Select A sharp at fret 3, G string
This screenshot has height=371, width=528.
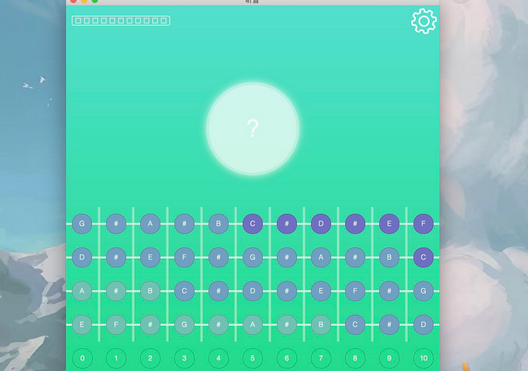point(184,224)
